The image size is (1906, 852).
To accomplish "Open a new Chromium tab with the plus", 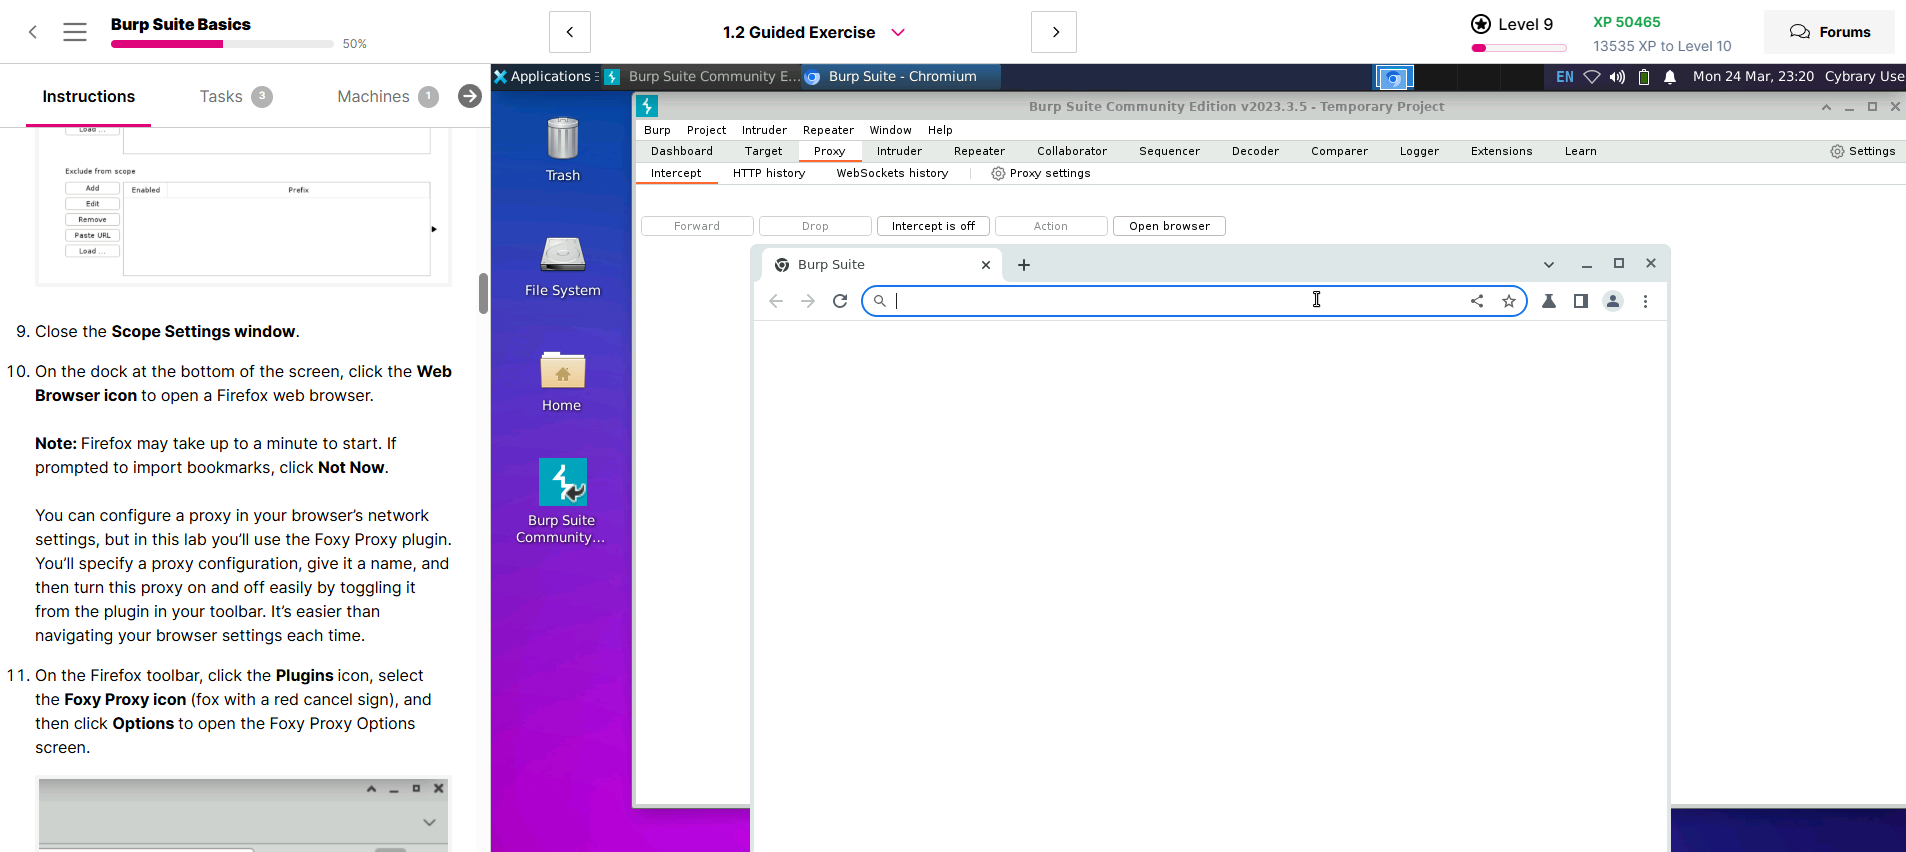I will tap(1024, 265).
